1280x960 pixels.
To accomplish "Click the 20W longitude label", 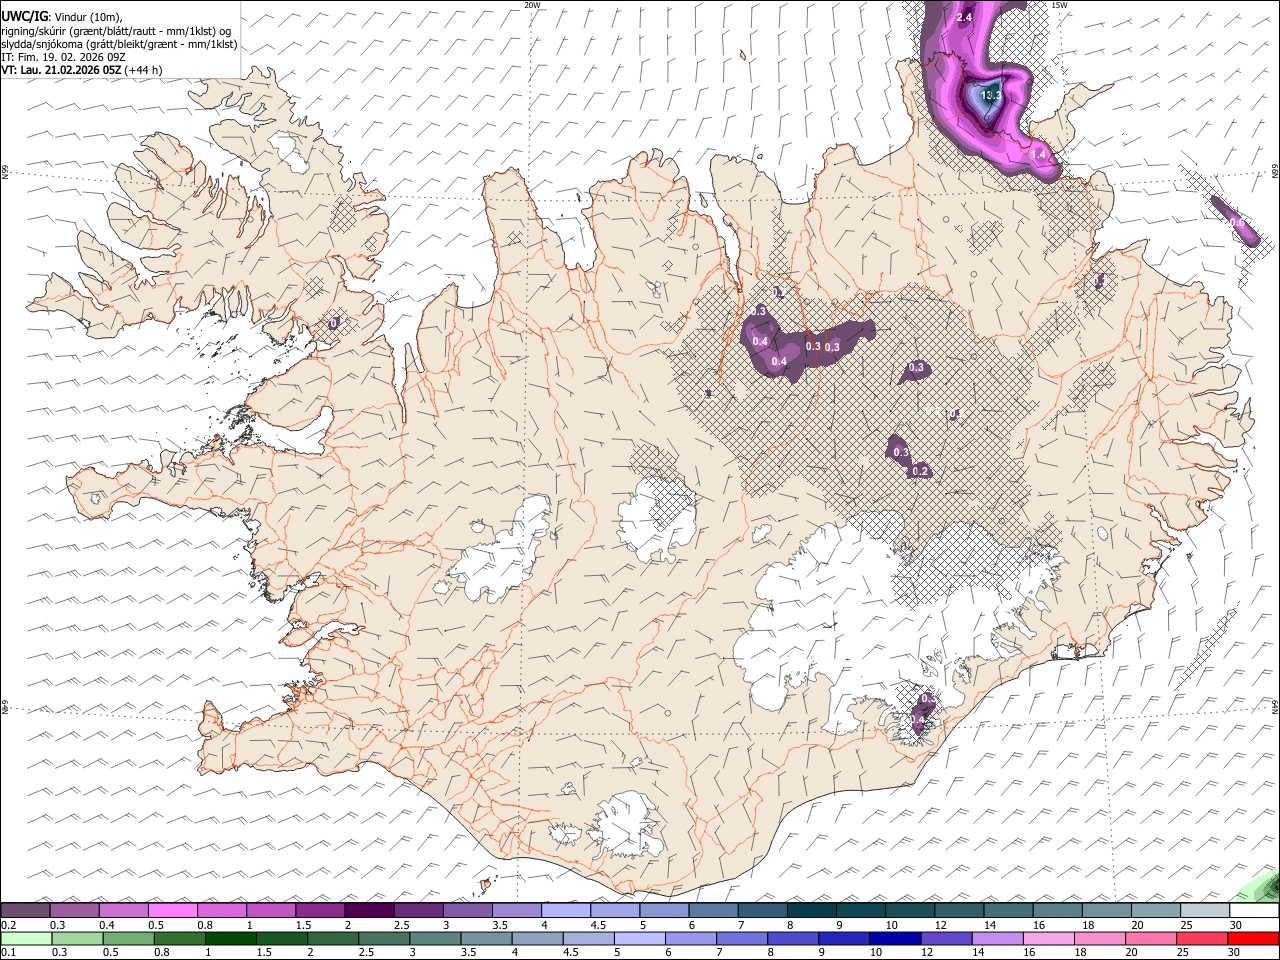I will coord(532,5).
